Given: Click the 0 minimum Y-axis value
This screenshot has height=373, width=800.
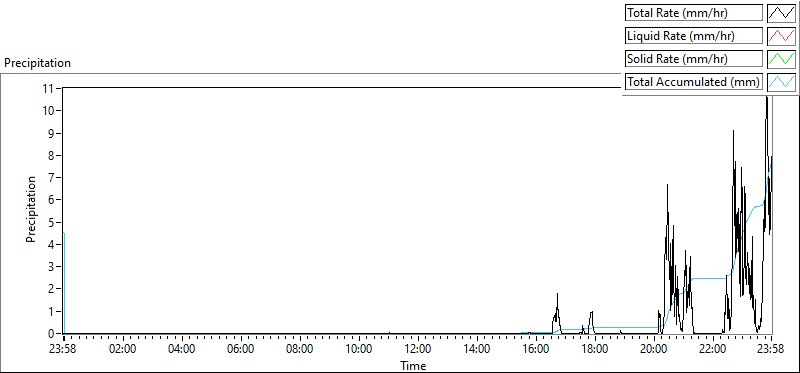Looking at the screenshot, I should click(x=52, y=334).
